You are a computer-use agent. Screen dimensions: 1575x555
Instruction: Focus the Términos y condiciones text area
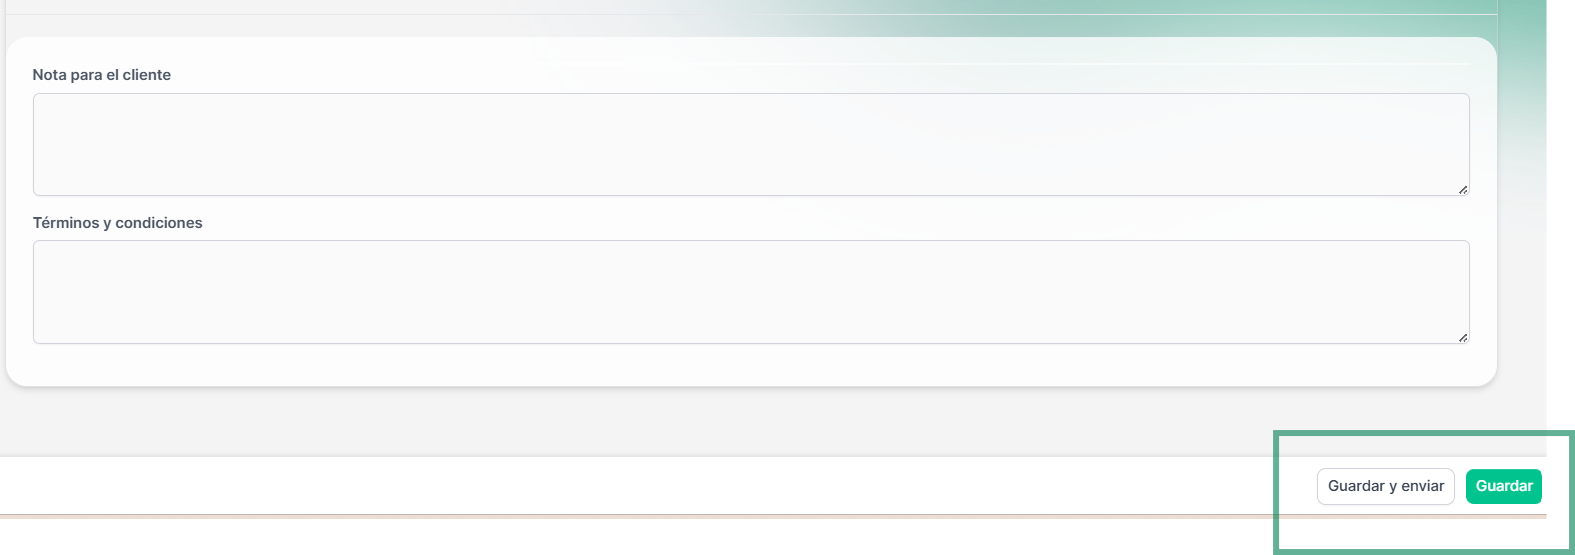coord(751,292)
